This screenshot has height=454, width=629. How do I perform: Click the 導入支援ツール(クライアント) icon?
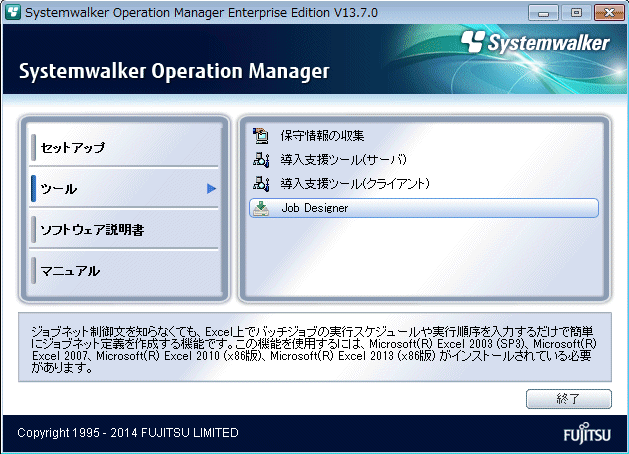261,184
